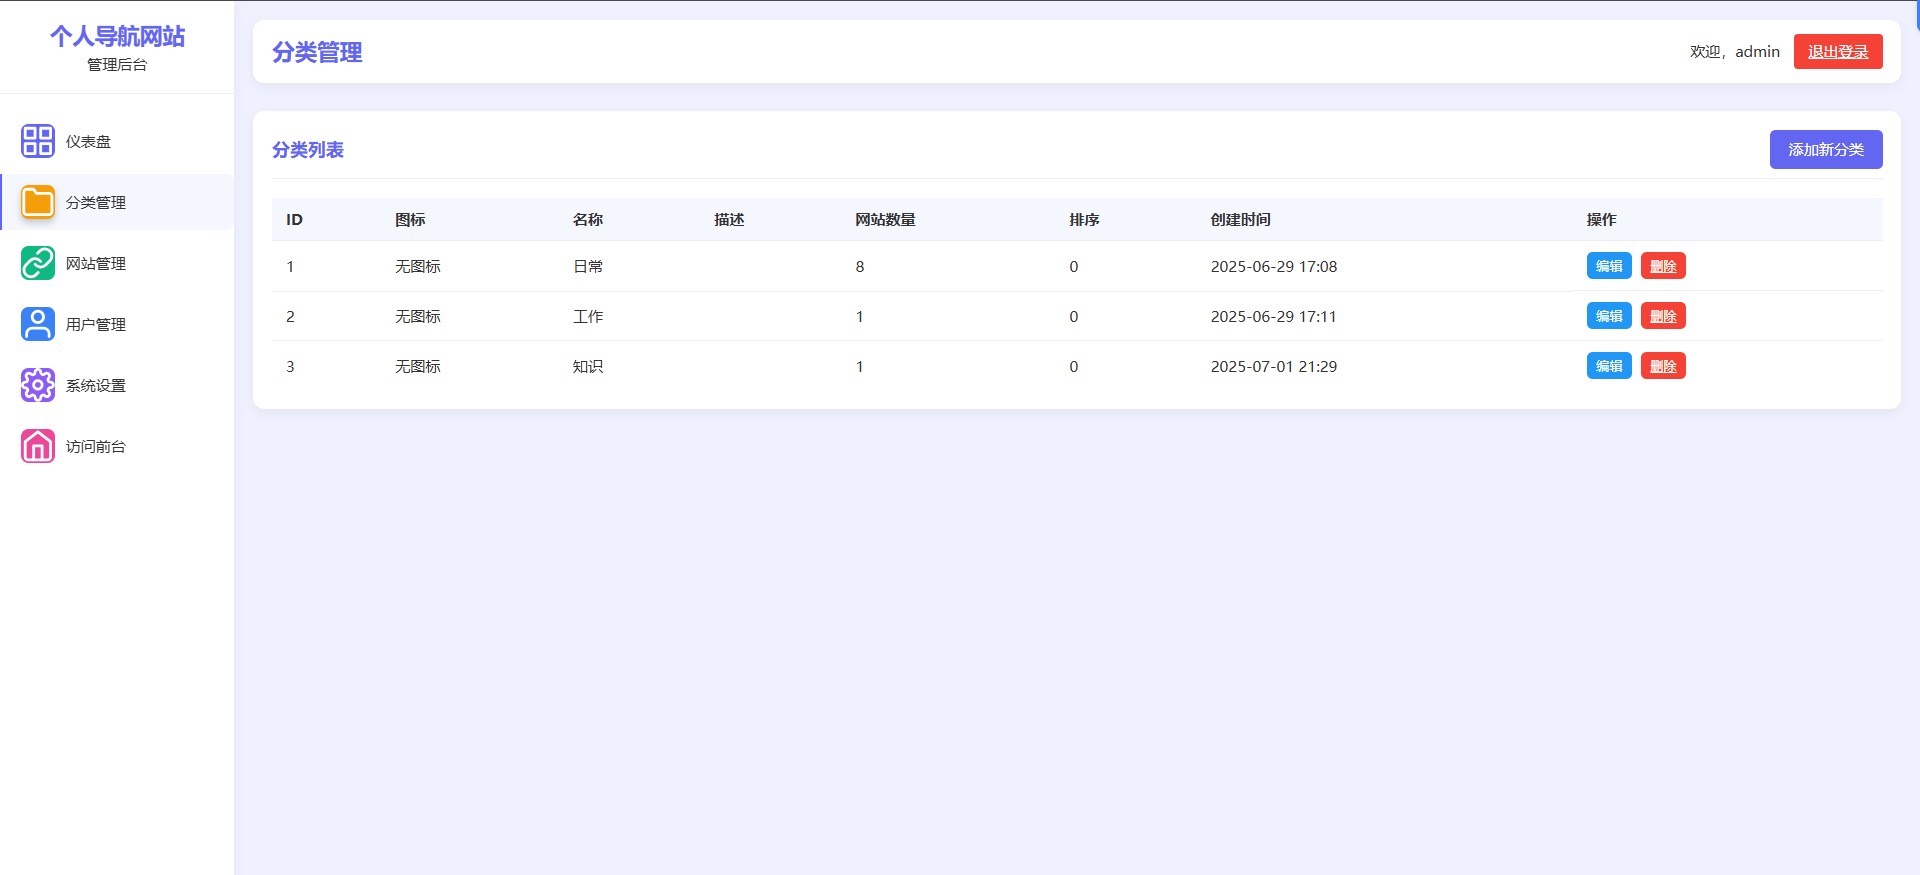1920x875 pixels.
Task: Click the 个人导航网站 site title
Action: pyautogui.click(x=117, y=37)
